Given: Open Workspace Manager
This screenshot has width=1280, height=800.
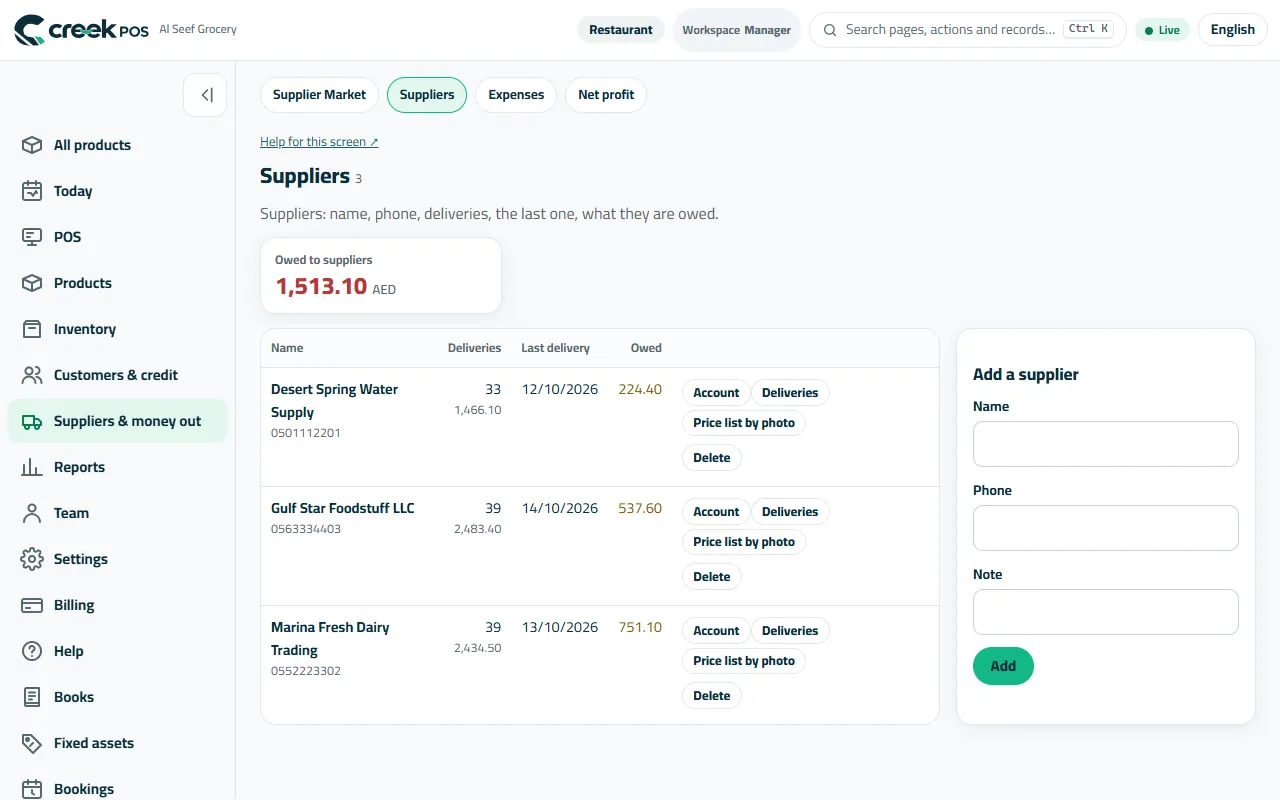Looking at the screenshot, I should pos(736,30).
